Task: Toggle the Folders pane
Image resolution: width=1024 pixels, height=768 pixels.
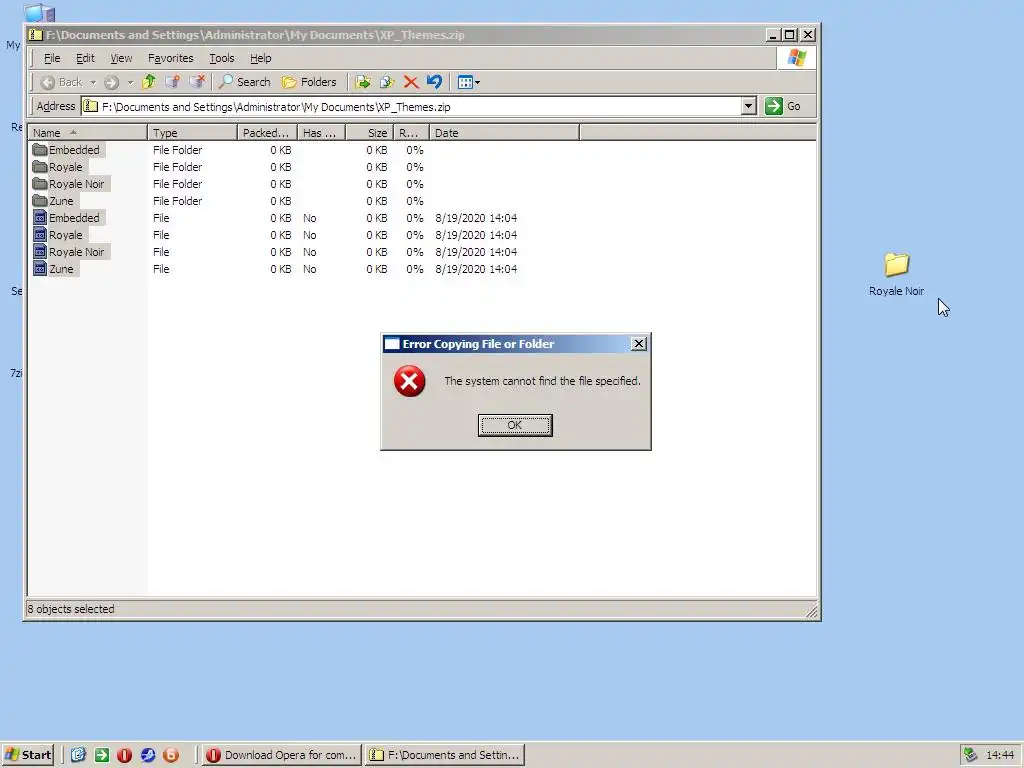Action: point(309,82)
